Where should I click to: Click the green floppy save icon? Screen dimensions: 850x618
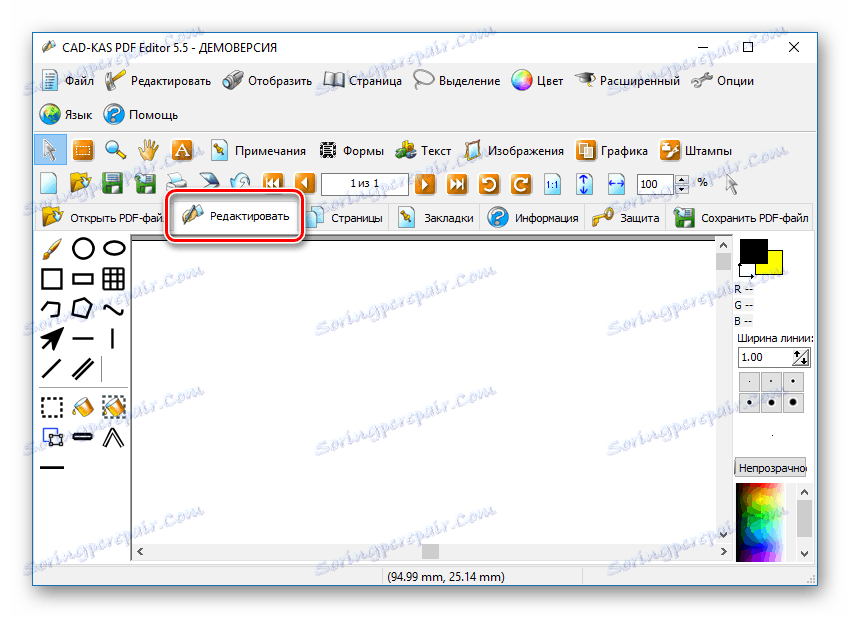coord(113,184)
